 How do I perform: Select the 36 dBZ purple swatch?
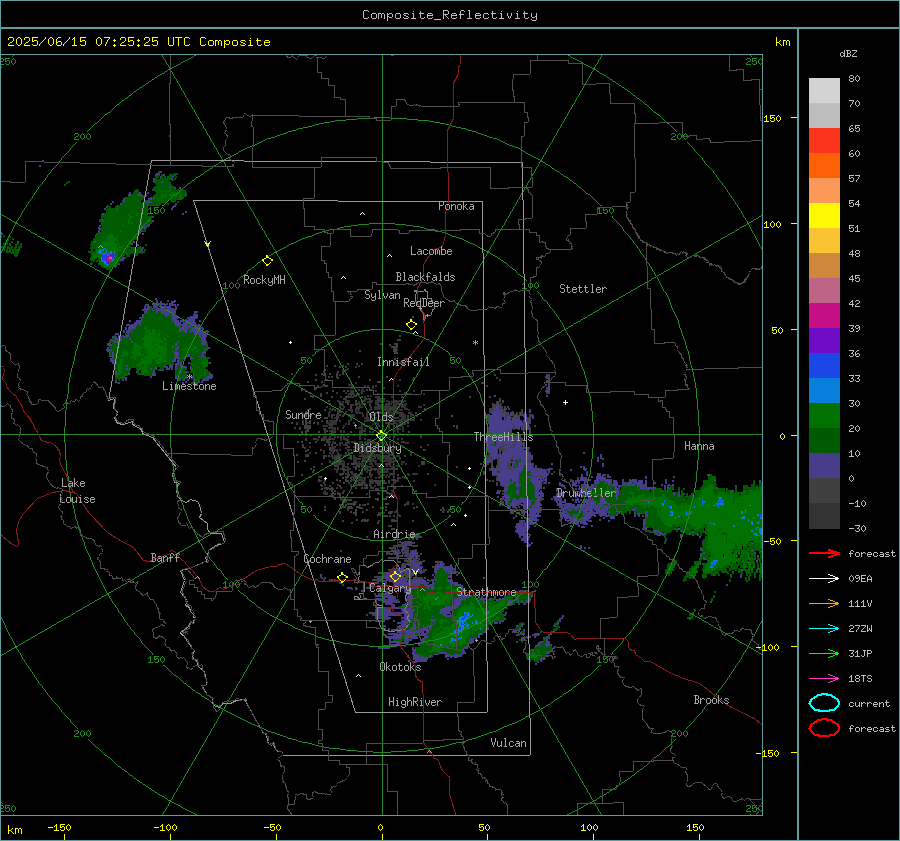(x=824, y=340)
